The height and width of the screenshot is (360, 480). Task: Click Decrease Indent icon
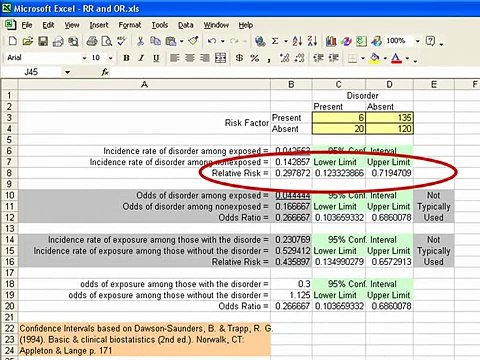click(318, 58)
